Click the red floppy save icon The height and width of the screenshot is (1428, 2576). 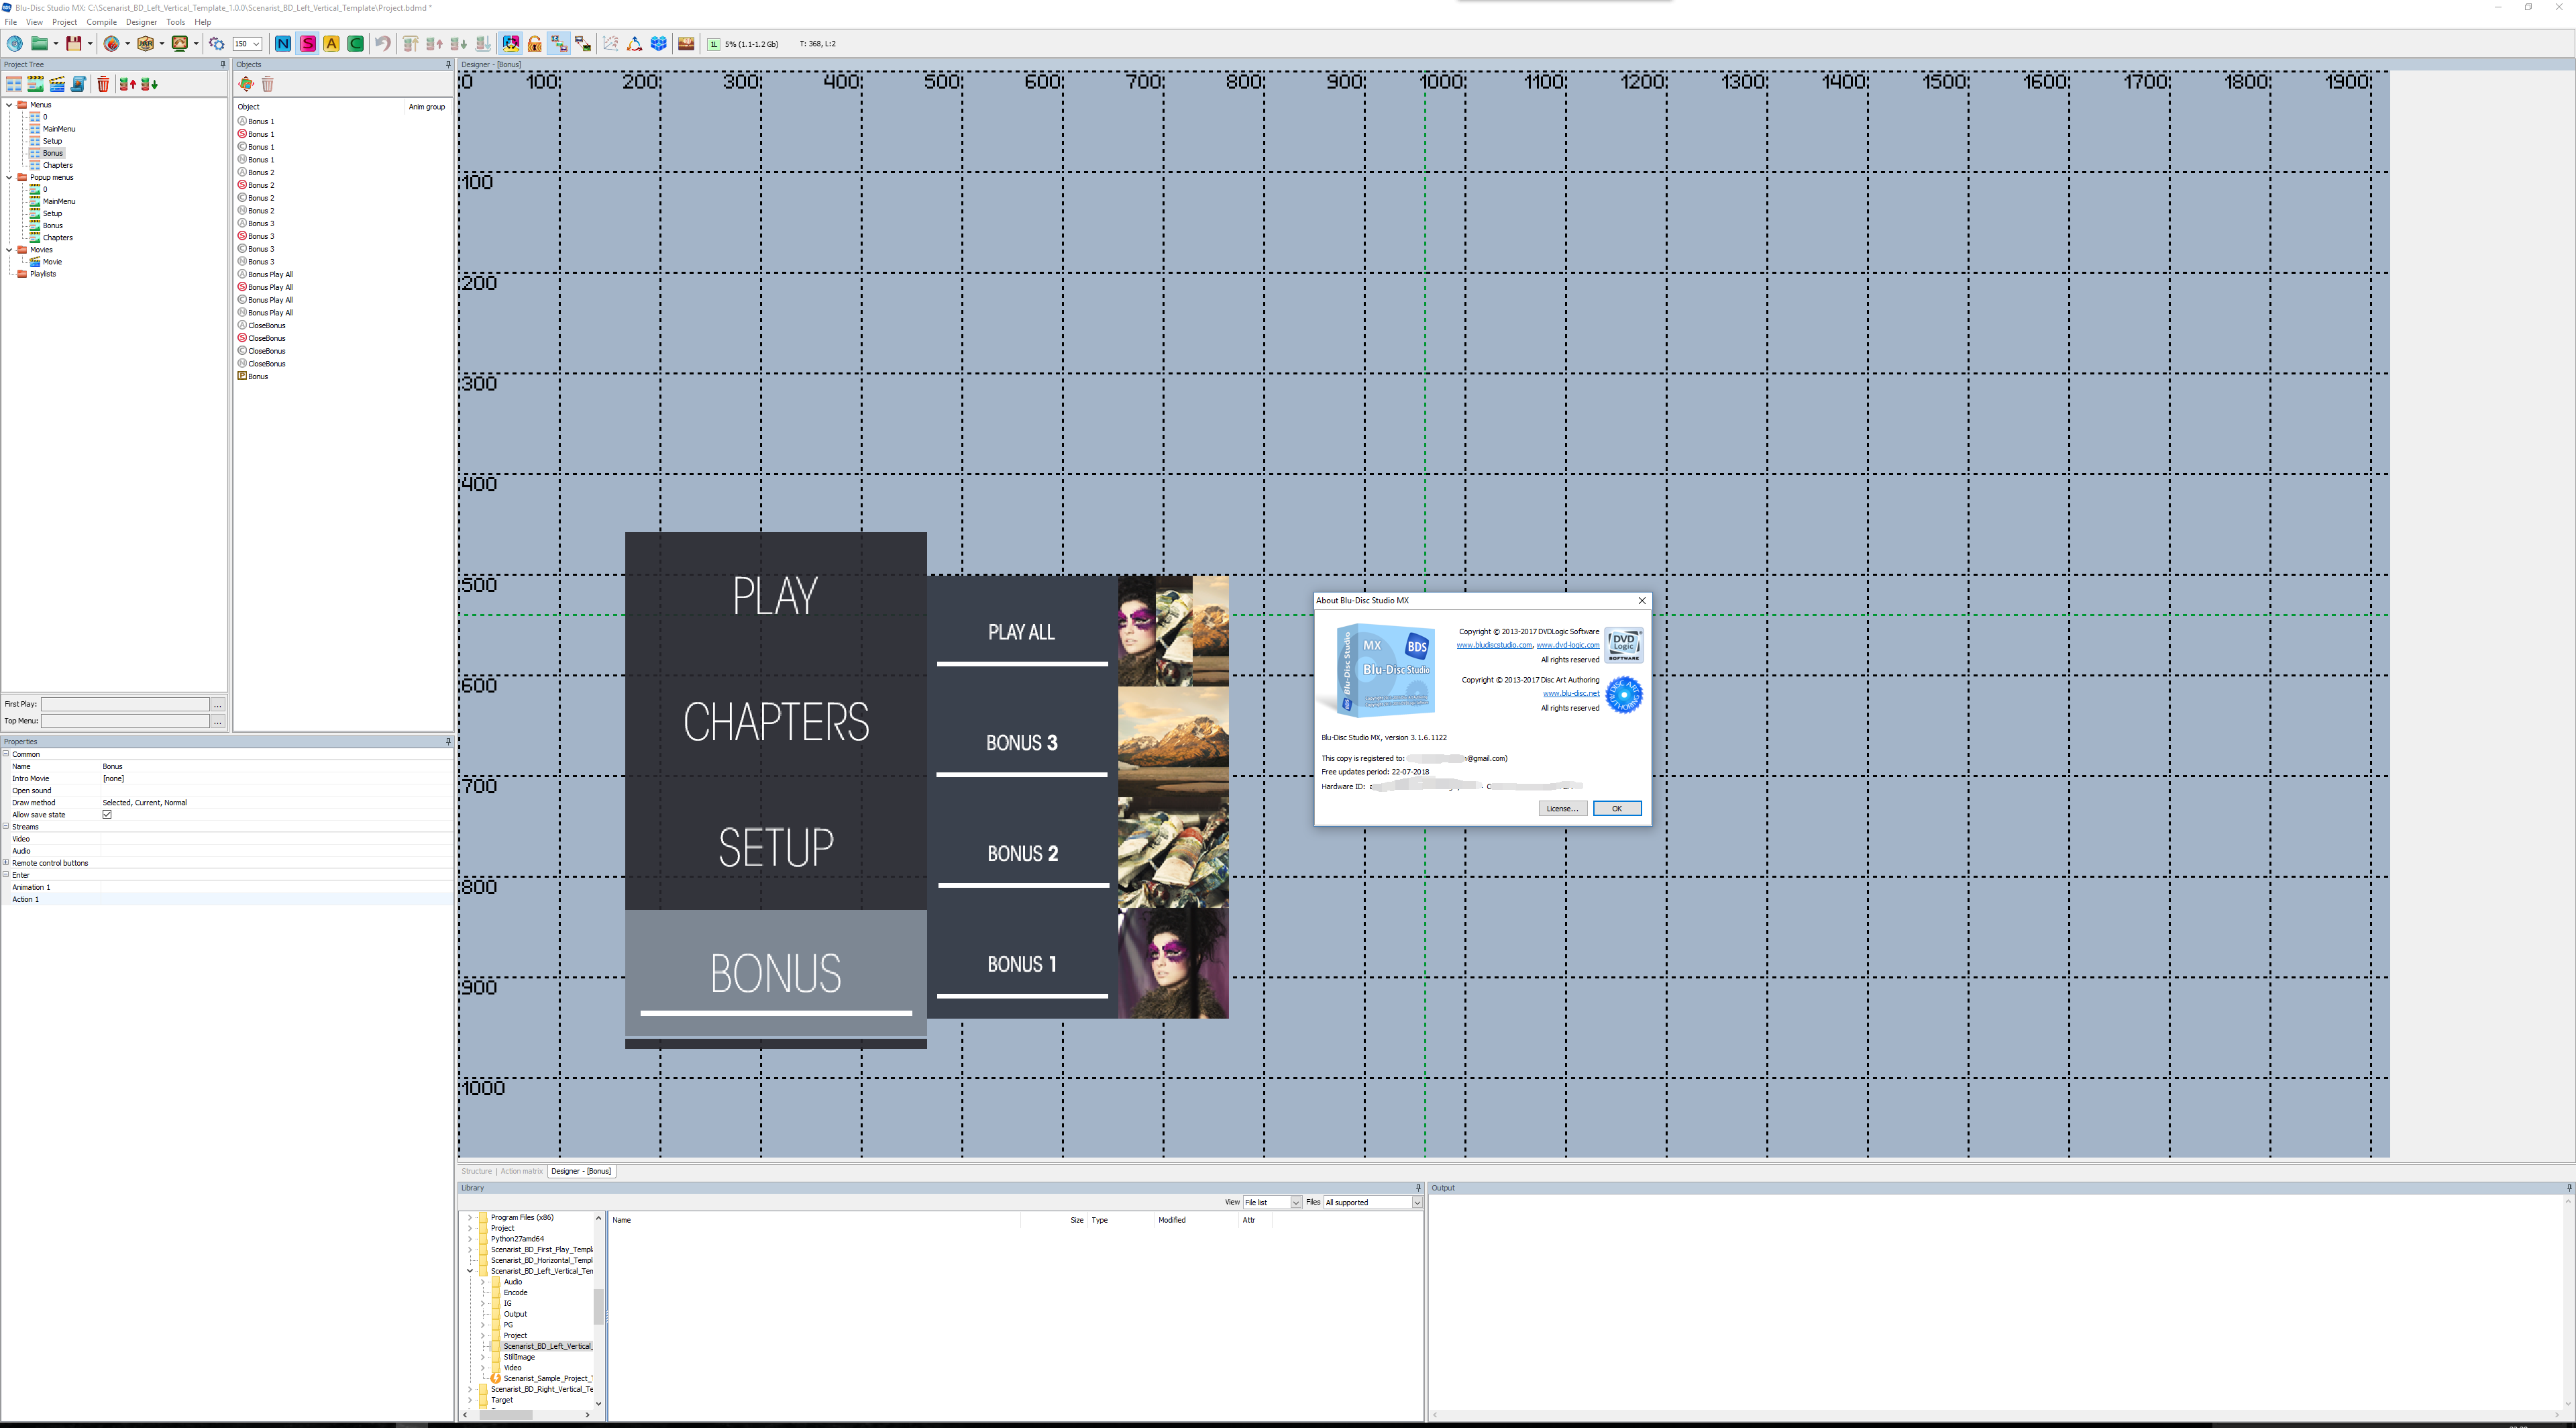[x=74, y=44]
